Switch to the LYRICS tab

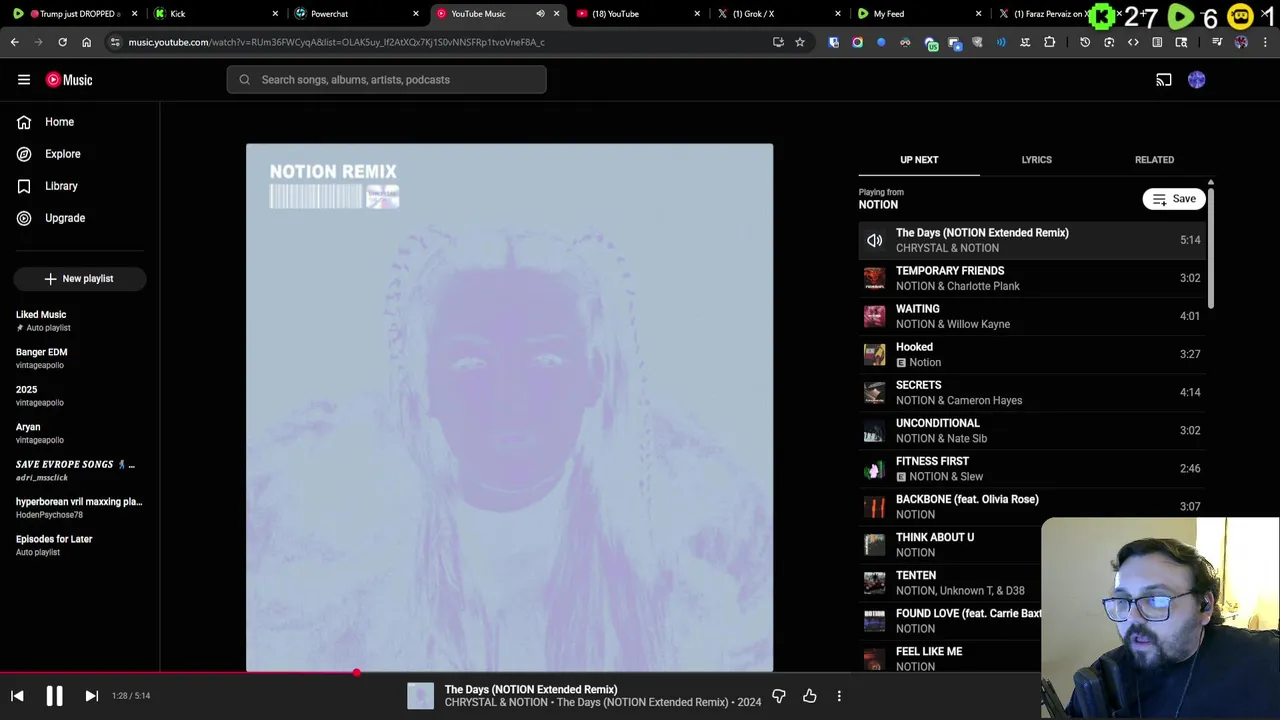pyautogui.click(x=1036, y=160)
